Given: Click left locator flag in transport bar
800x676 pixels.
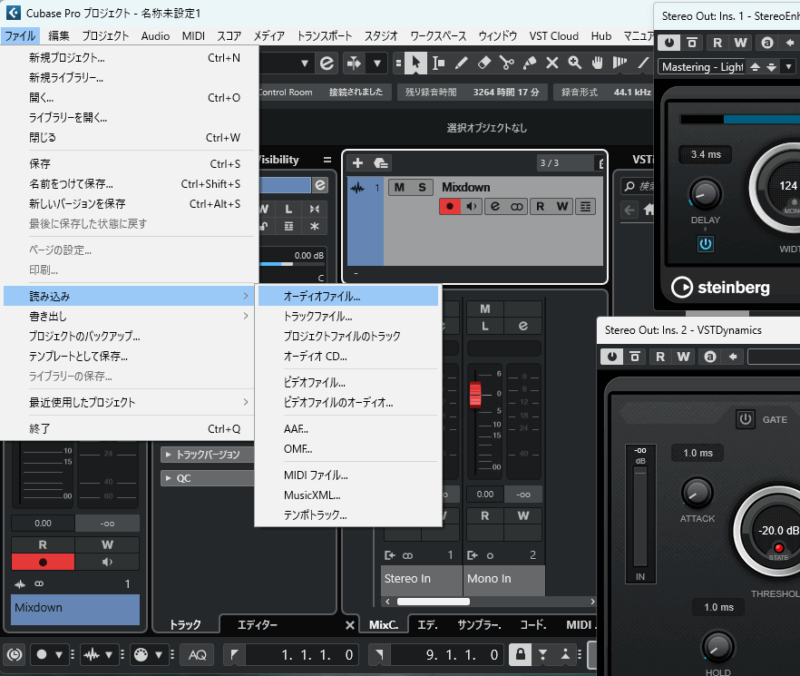Looking at the screenshot, I should tap(234, 655).
